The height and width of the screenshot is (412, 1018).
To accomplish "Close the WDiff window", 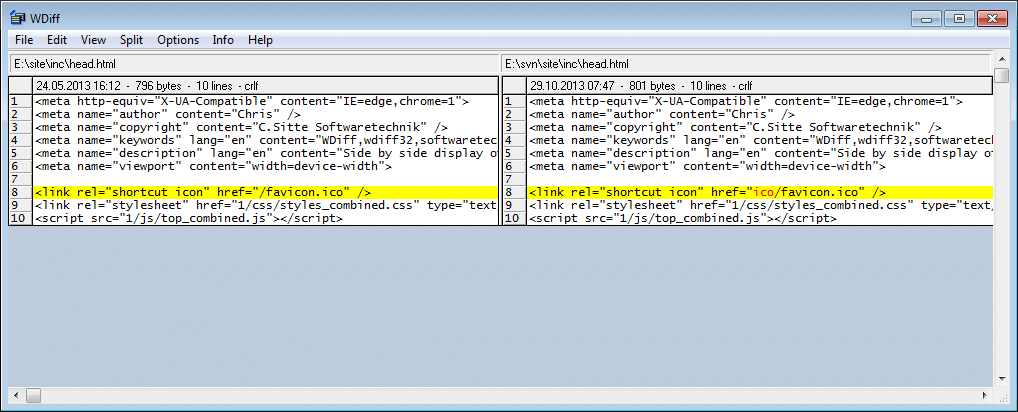I will (x=990, y=19).
